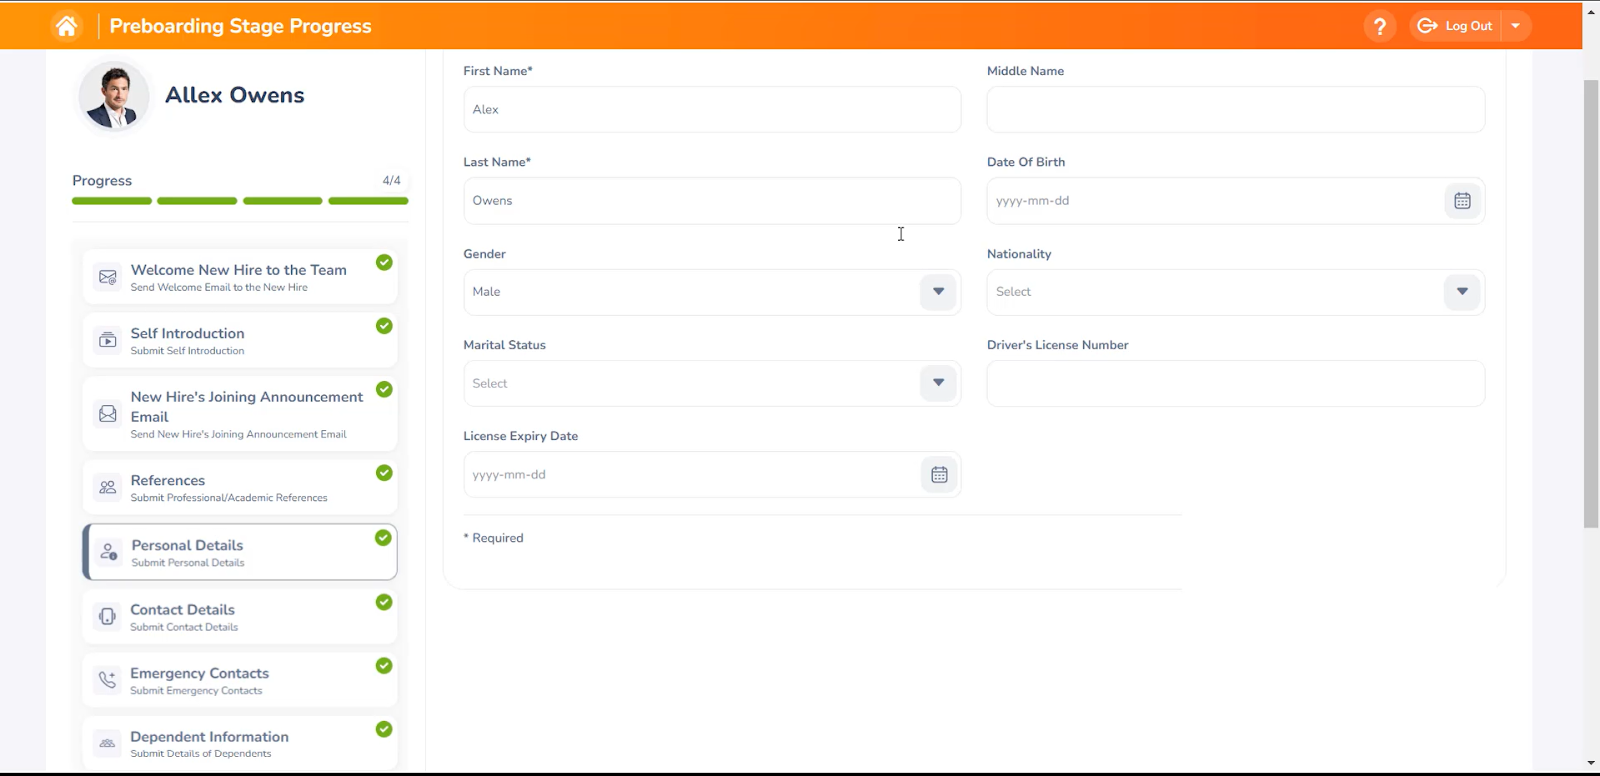Click the envelope icon for Welcome New Hire
Image resolution: width=1600 pixels, height=776 pixels.
[108, 277]
